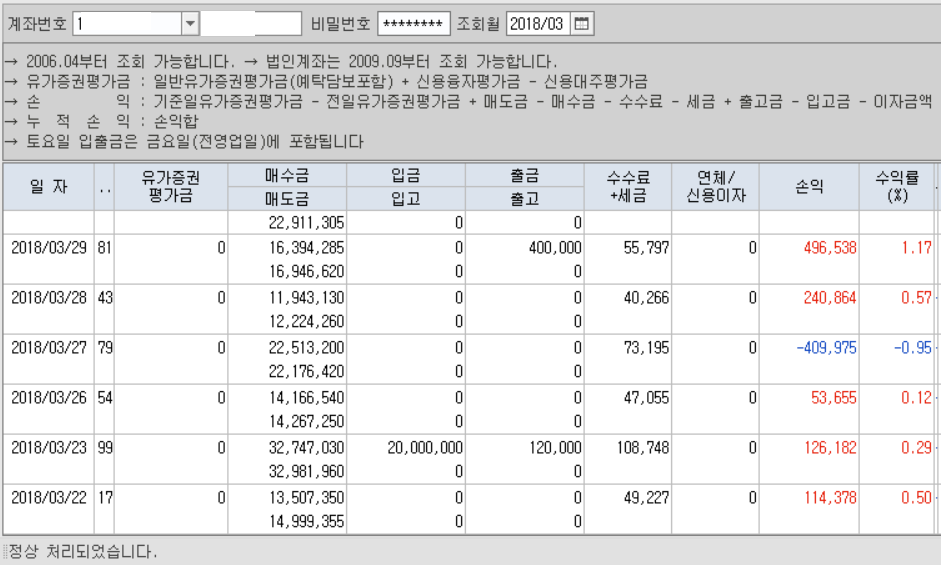Screen dimensions: 941x565
Task: Select the 2018/03/29 date row
Action: coord(49,247)
